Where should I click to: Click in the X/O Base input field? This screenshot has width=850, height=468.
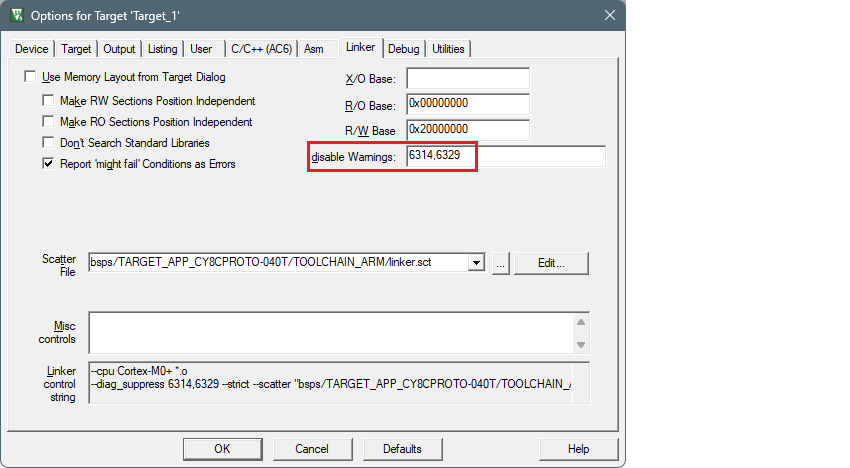tap(467, 79)
